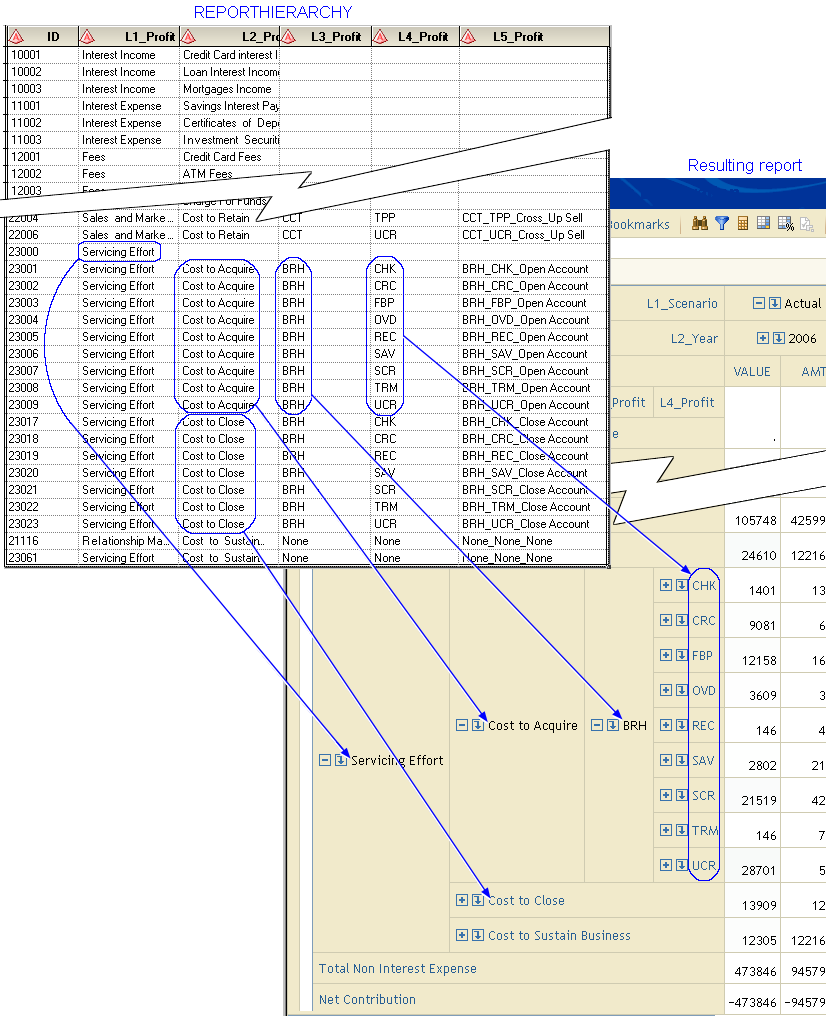Click the binoculars Find icon in the toolbar

700,224
